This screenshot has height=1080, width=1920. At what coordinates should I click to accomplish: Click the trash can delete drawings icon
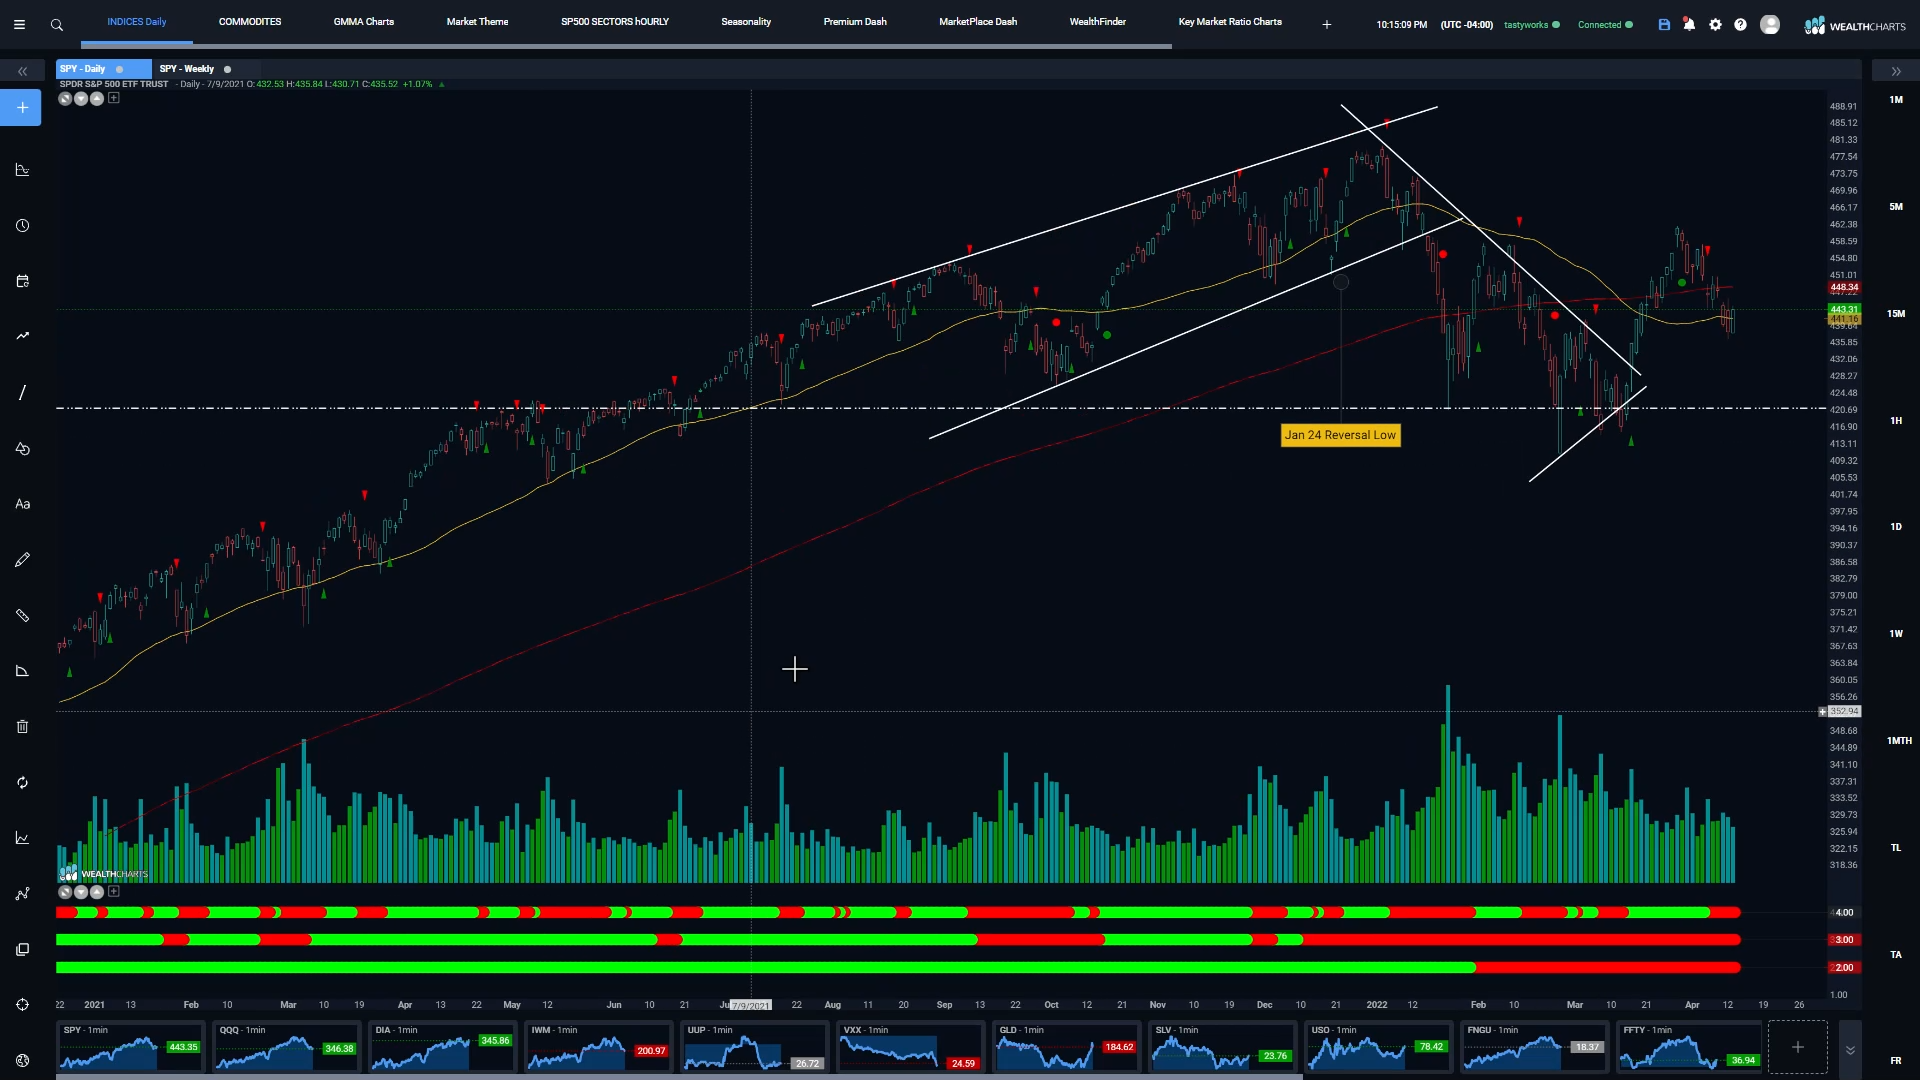coord(22,727)
